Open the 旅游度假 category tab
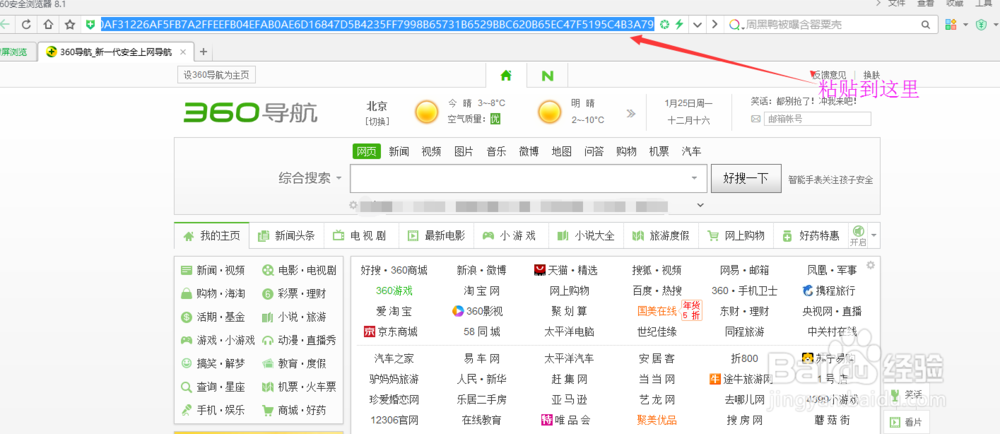Viewport: 1000px width, 434px height. [660, 236]
